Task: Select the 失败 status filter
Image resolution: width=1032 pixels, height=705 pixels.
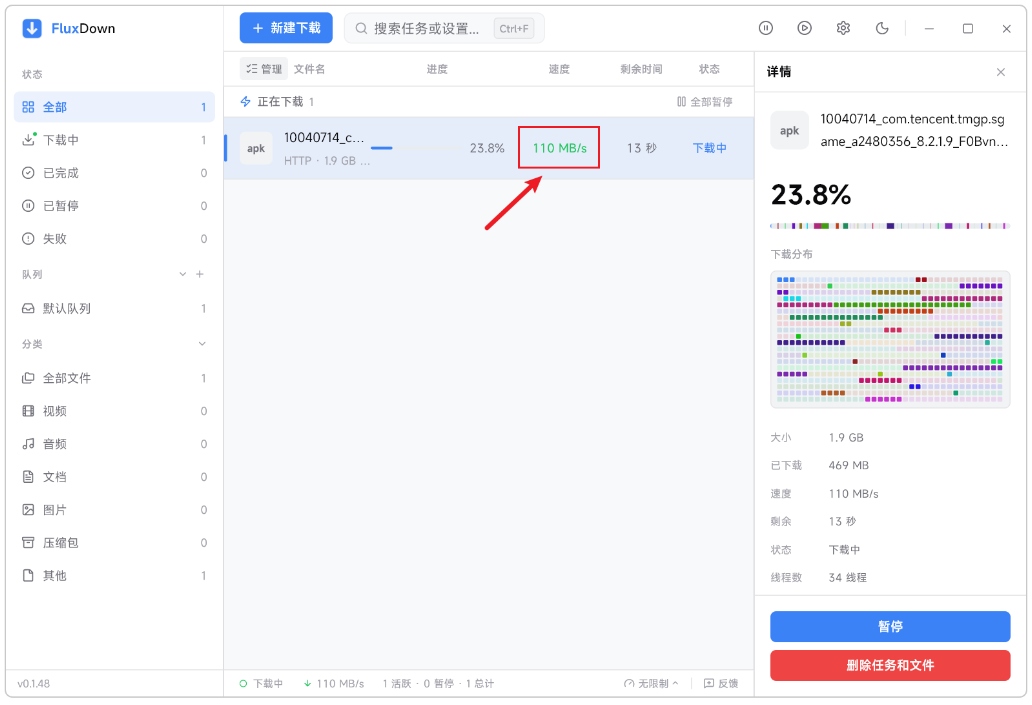Action: click(x=115, y=238)
